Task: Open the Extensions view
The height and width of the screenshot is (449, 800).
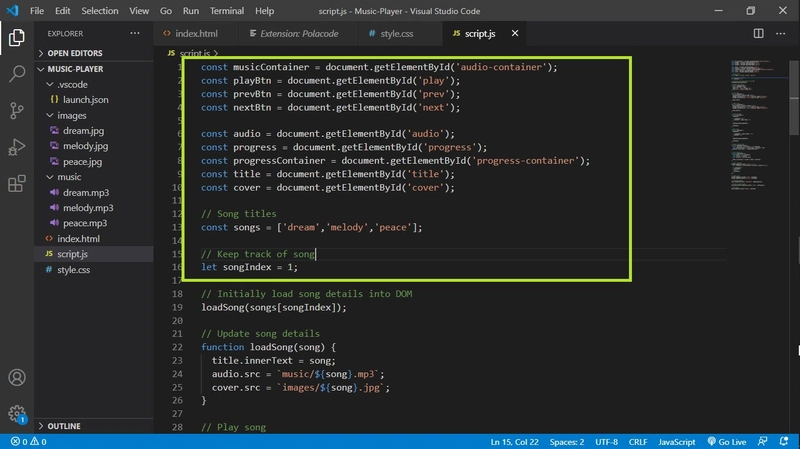Action: 17,184
